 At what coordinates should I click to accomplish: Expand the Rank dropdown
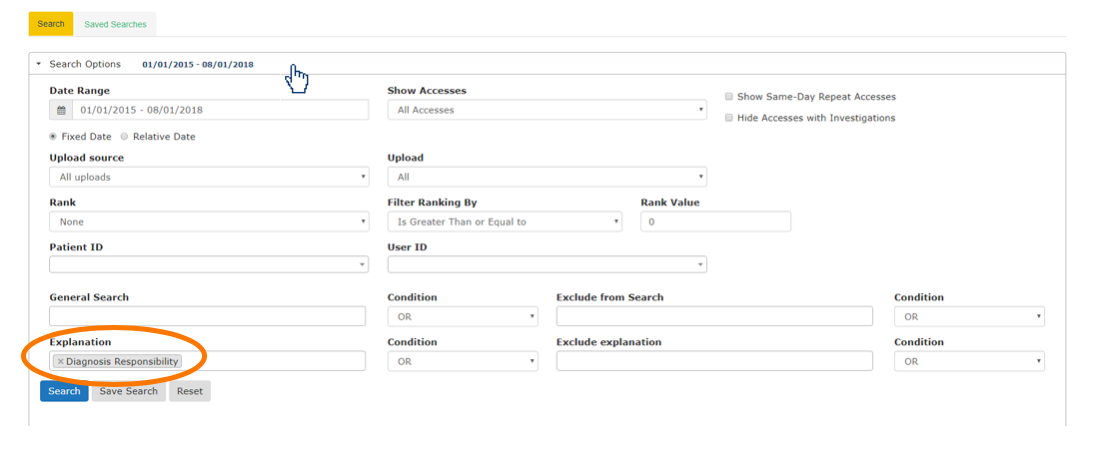[x=208, y=222]
